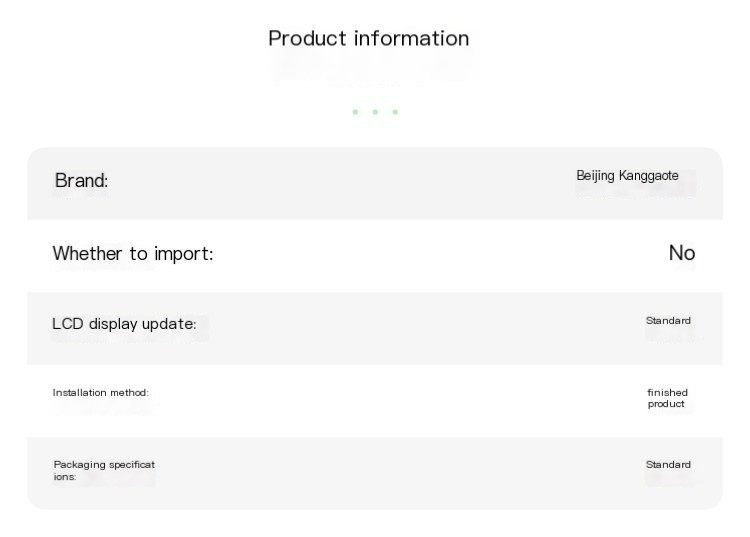Image resolution: width=750 pixels, height=537 pixels.
Task: Select the Installation method label
Action: pos(100,393)
